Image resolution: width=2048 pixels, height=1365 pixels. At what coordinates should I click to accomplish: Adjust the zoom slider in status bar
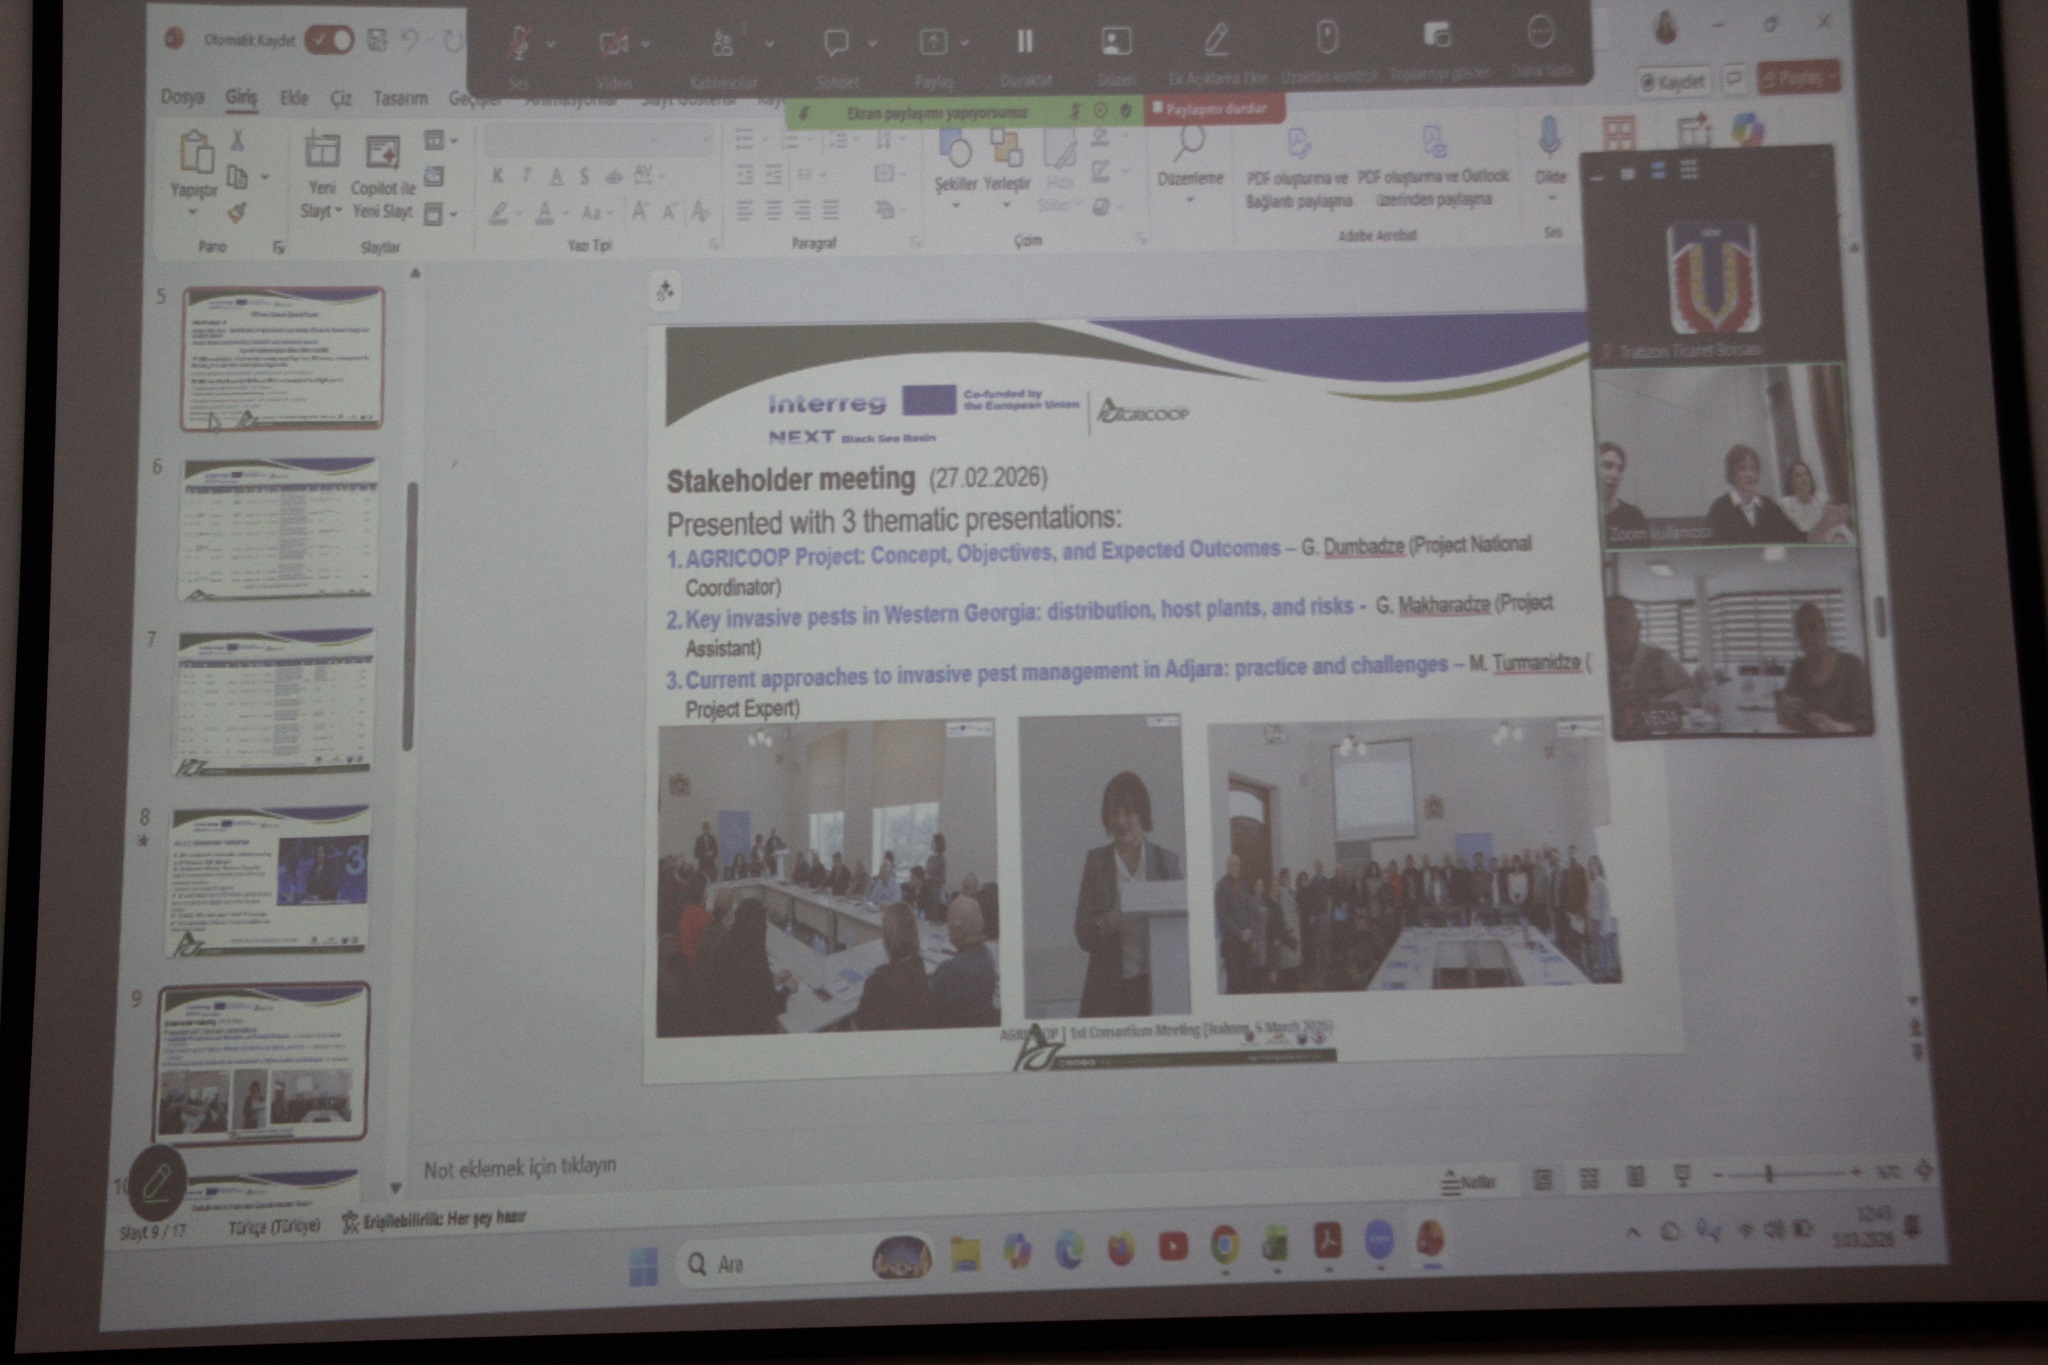point(1768,1174)
